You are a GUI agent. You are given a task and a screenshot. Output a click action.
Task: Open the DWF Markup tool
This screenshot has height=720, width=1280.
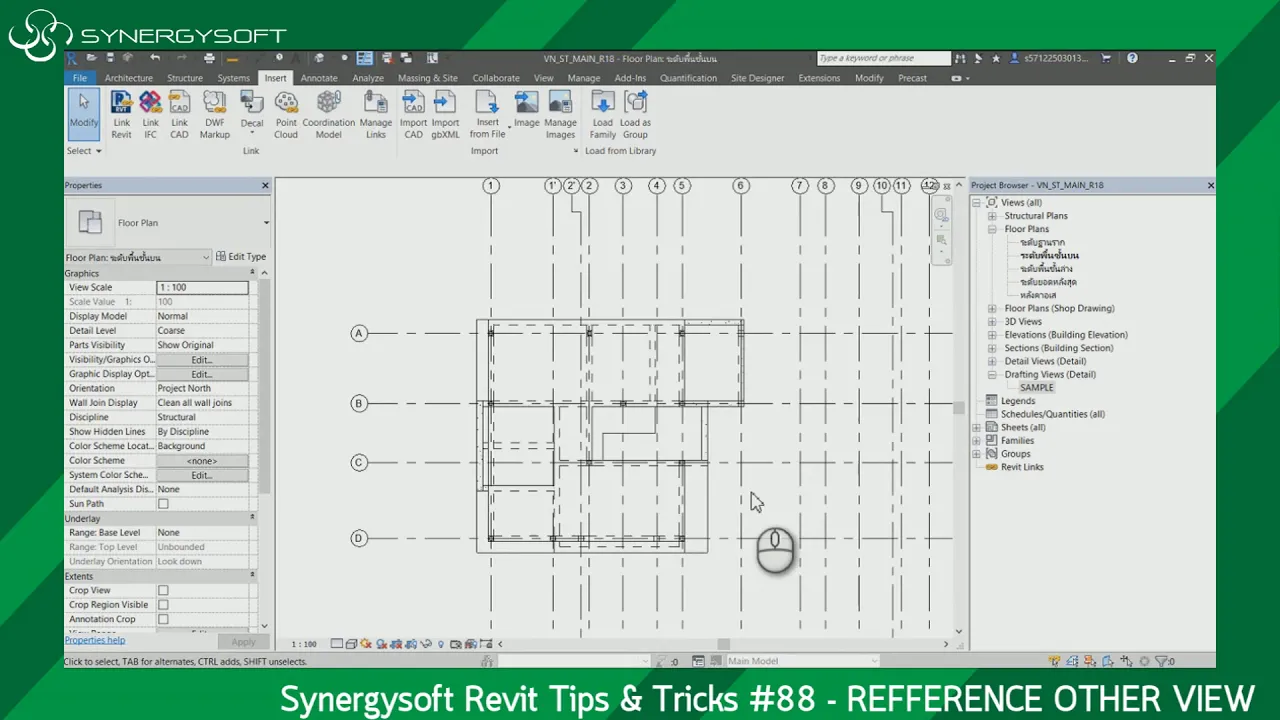[214, 115]
